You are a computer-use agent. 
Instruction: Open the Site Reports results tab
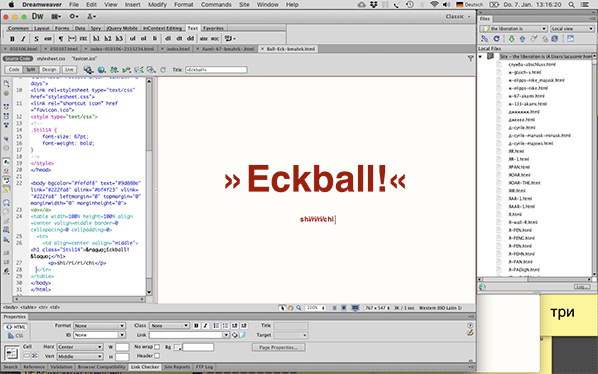[177, 367]
